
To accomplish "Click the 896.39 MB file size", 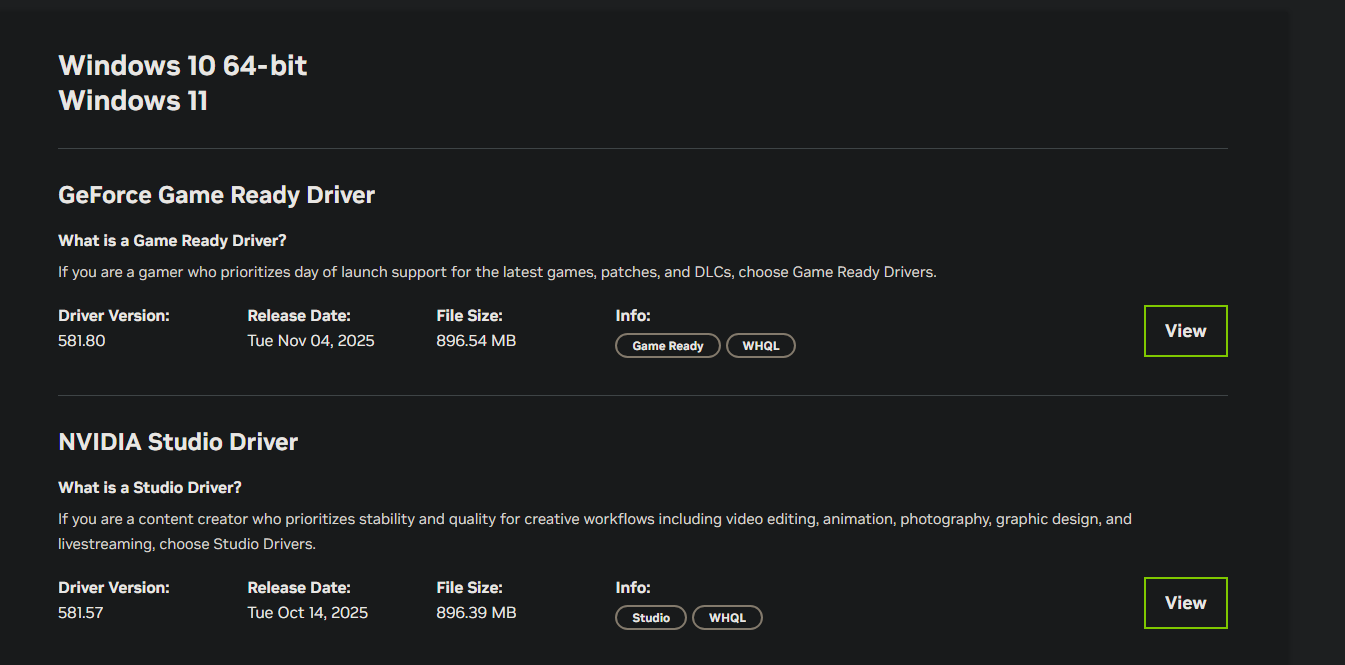I will pos(476,613).
